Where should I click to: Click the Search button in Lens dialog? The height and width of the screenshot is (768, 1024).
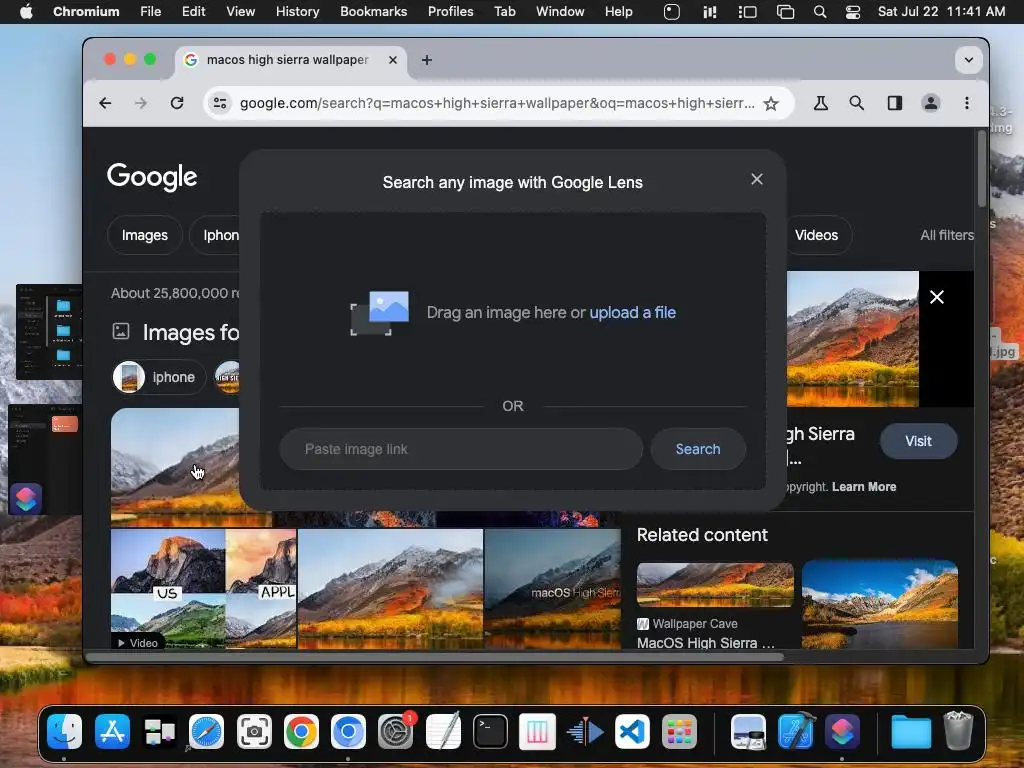697,449
